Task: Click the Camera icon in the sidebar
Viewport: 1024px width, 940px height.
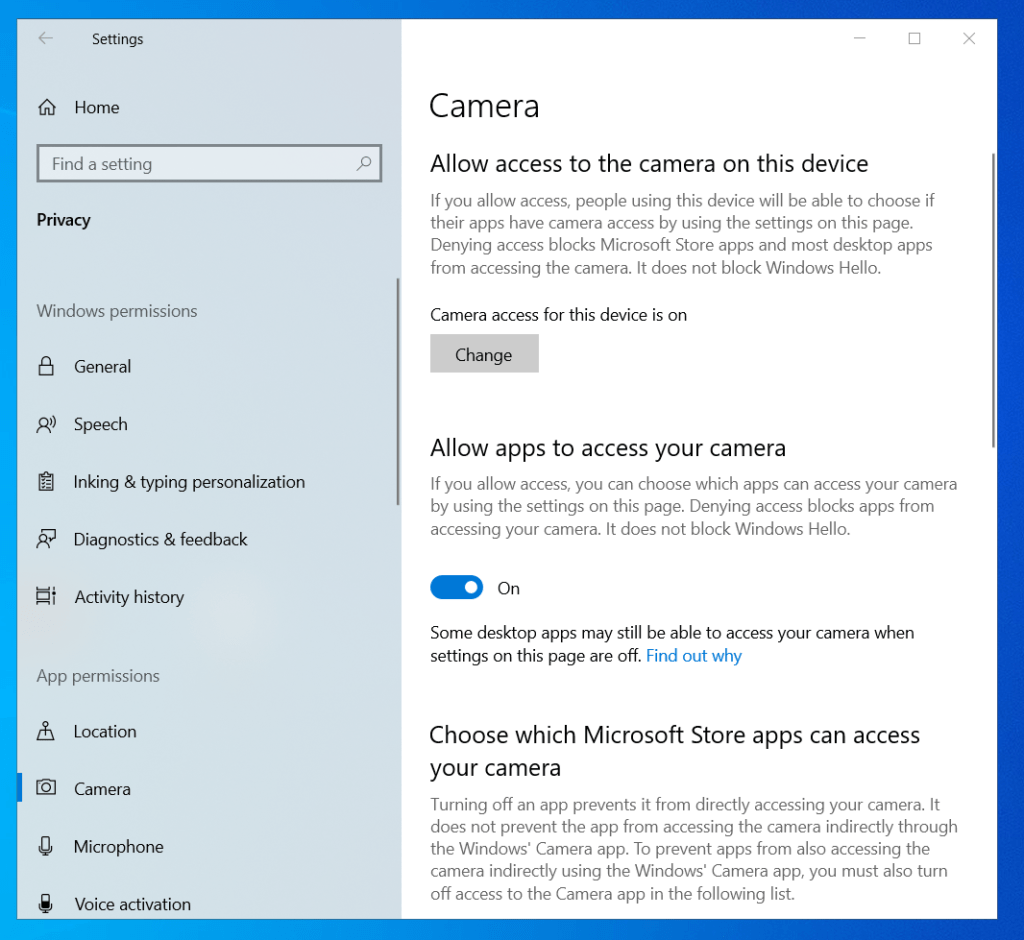Action: point(47,788)
